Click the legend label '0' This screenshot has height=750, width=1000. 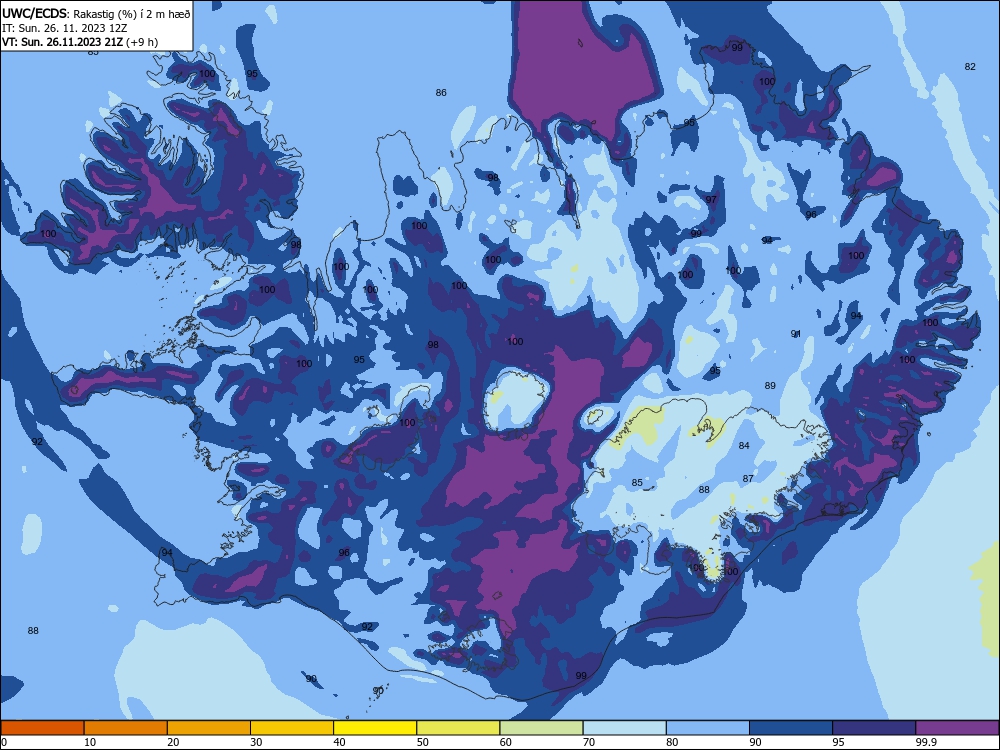tap(4, 742)
